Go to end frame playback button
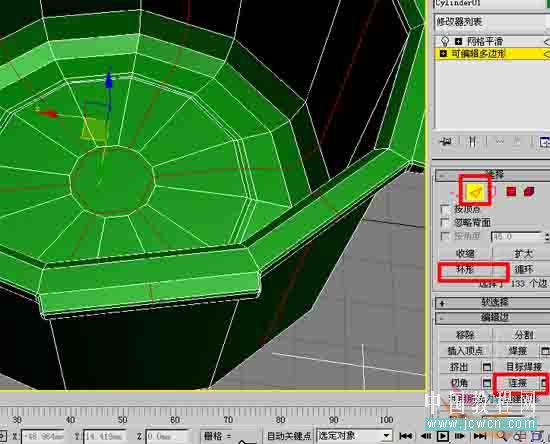 pos(480,436)
